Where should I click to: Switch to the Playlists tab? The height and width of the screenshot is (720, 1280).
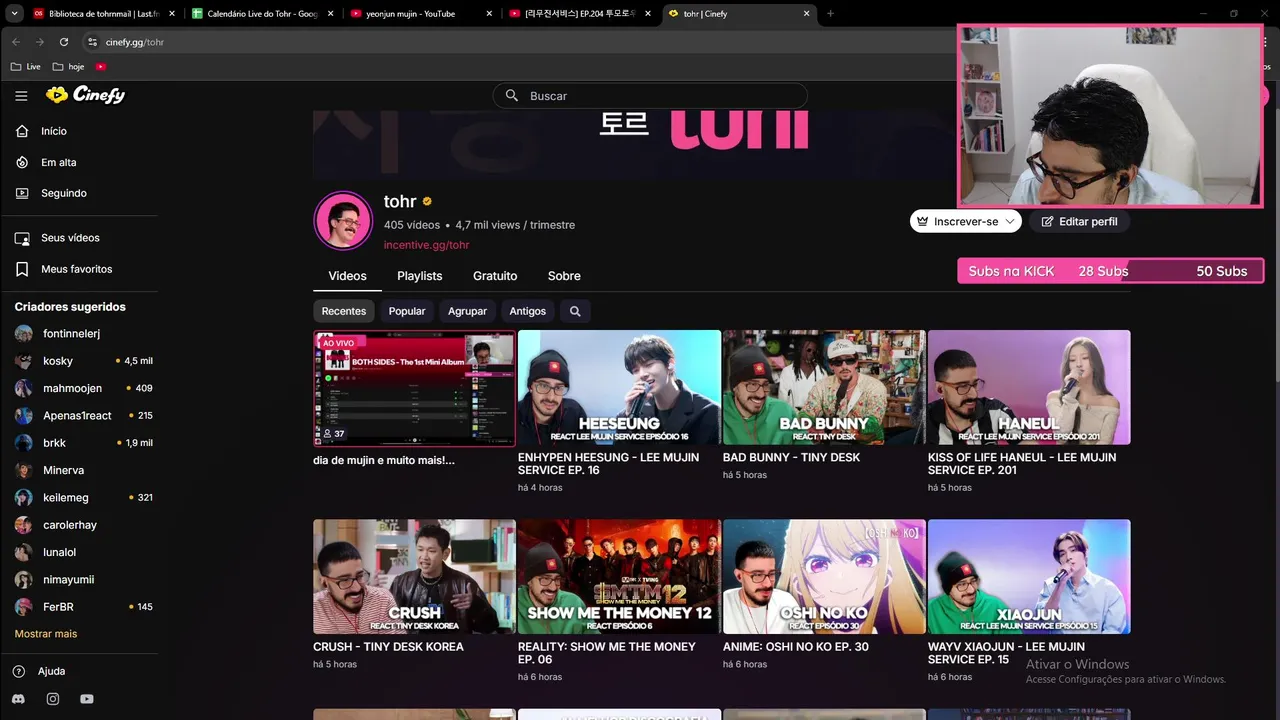click(419, 276)
